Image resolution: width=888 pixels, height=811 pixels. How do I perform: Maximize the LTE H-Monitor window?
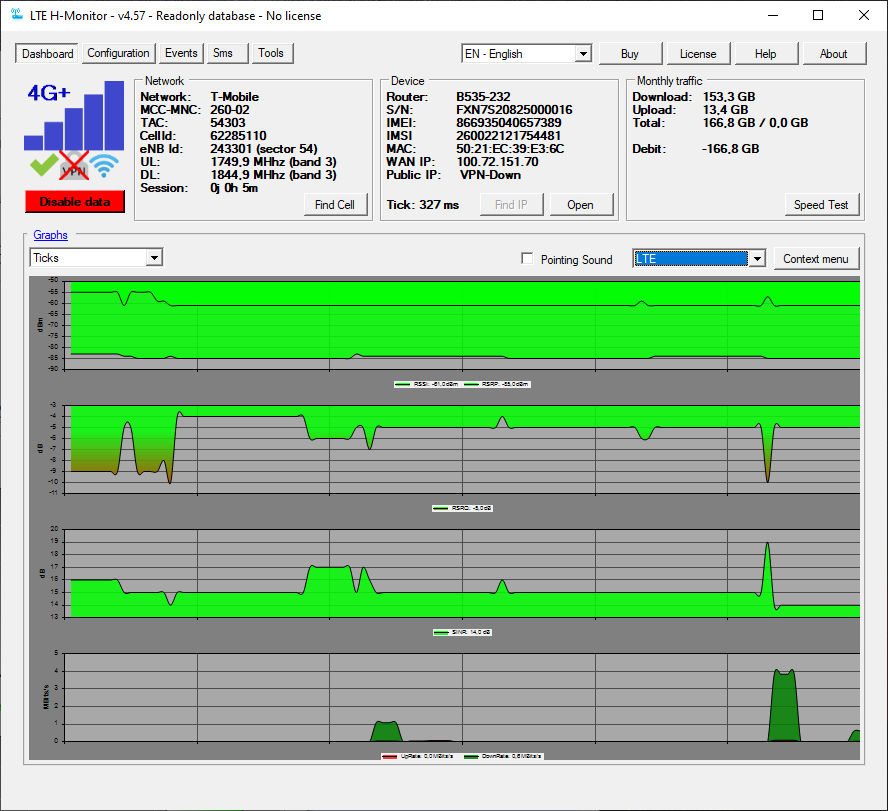click(x=818, y=15)
